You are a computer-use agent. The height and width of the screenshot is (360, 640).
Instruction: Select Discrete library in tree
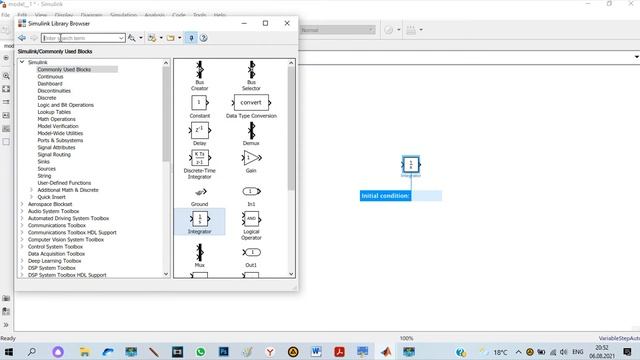coord(47,98)
